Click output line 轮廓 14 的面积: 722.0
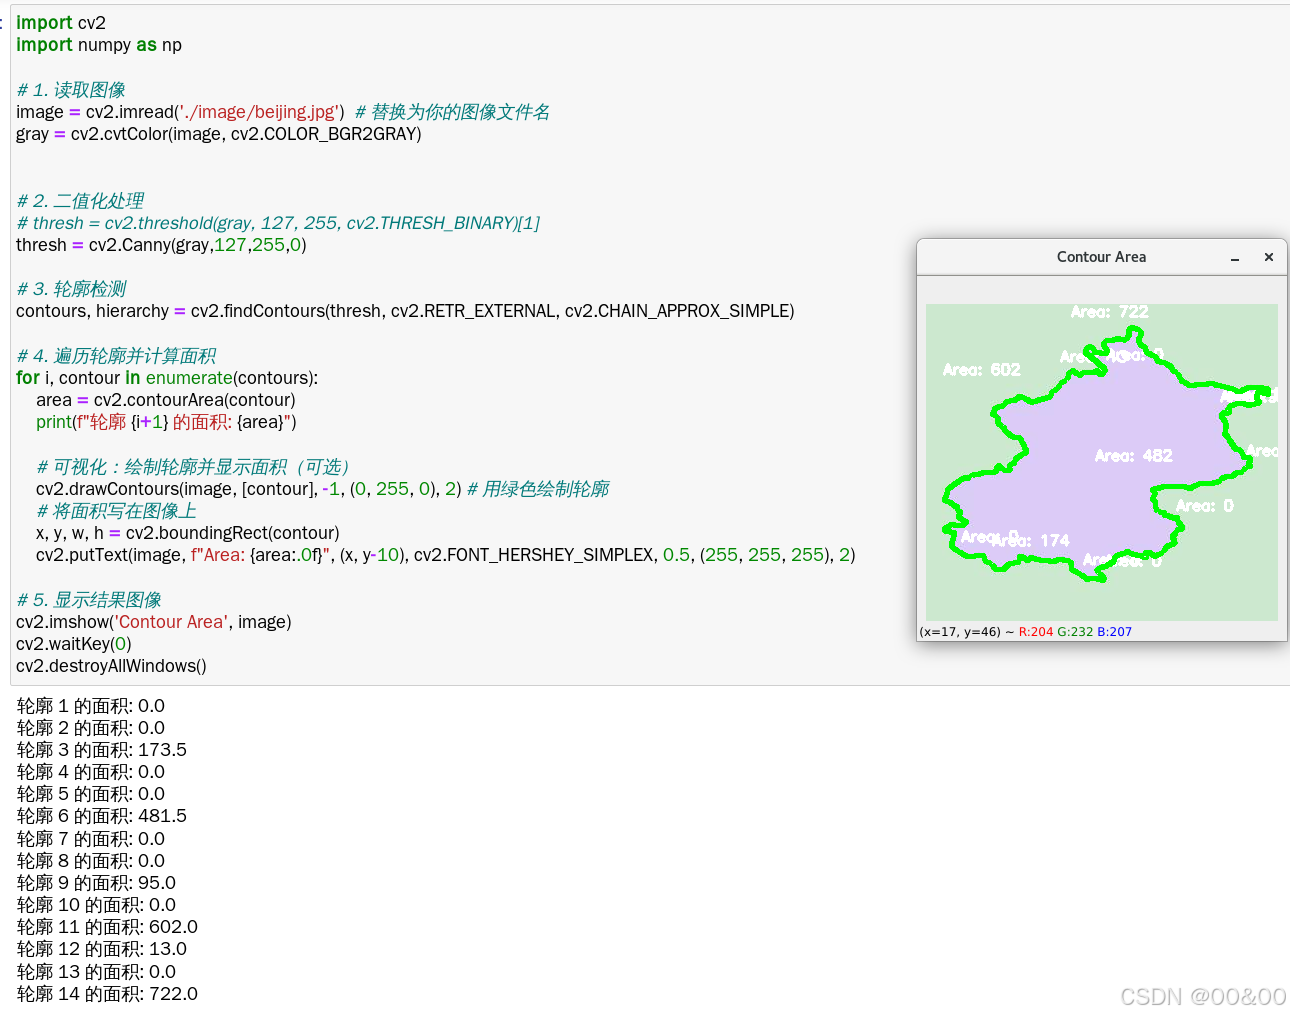 click(107, 993)
